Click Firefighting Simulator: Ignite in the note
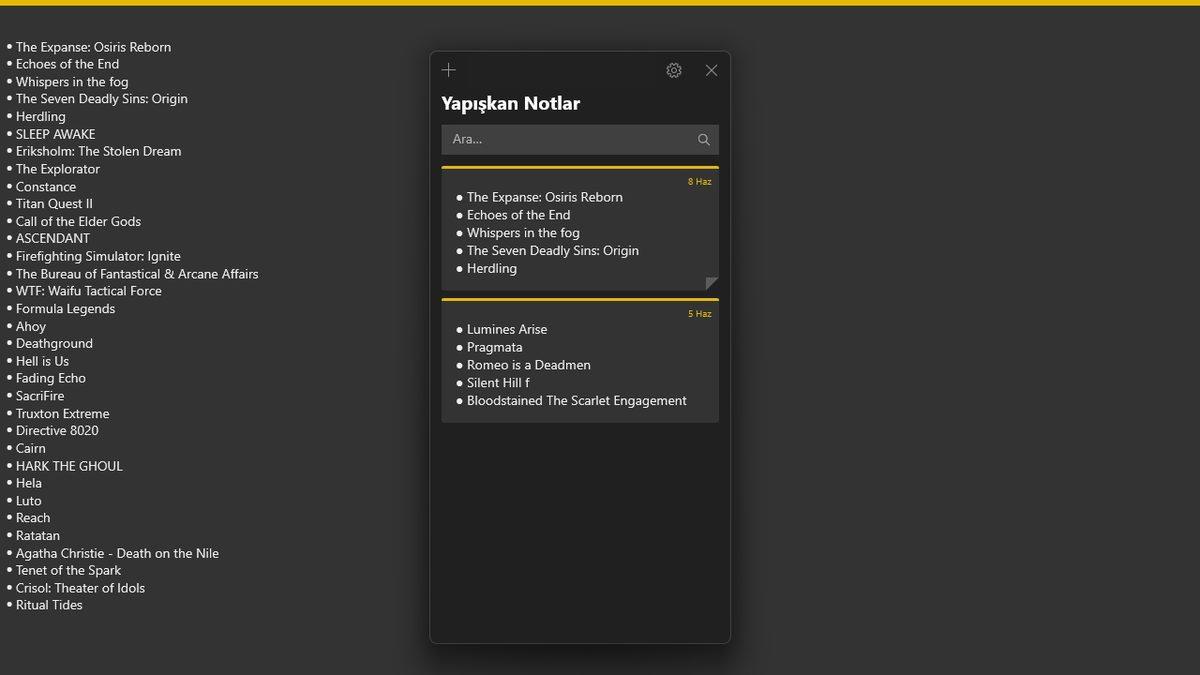 click(x=98, y=256)
